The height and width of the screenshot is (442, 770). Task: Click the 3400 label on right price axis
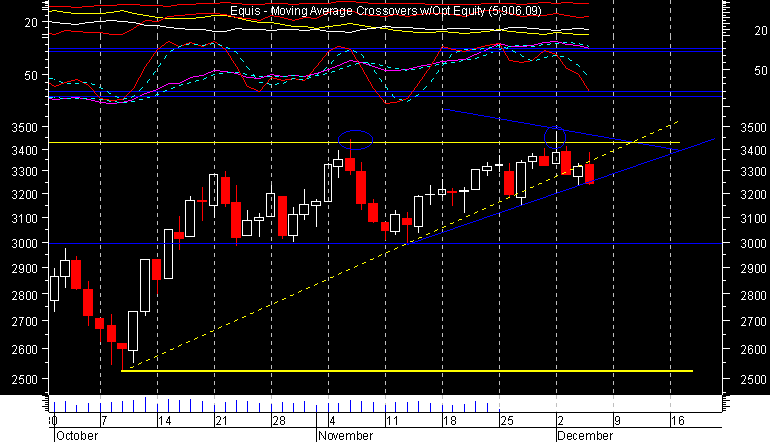[753, 150]
